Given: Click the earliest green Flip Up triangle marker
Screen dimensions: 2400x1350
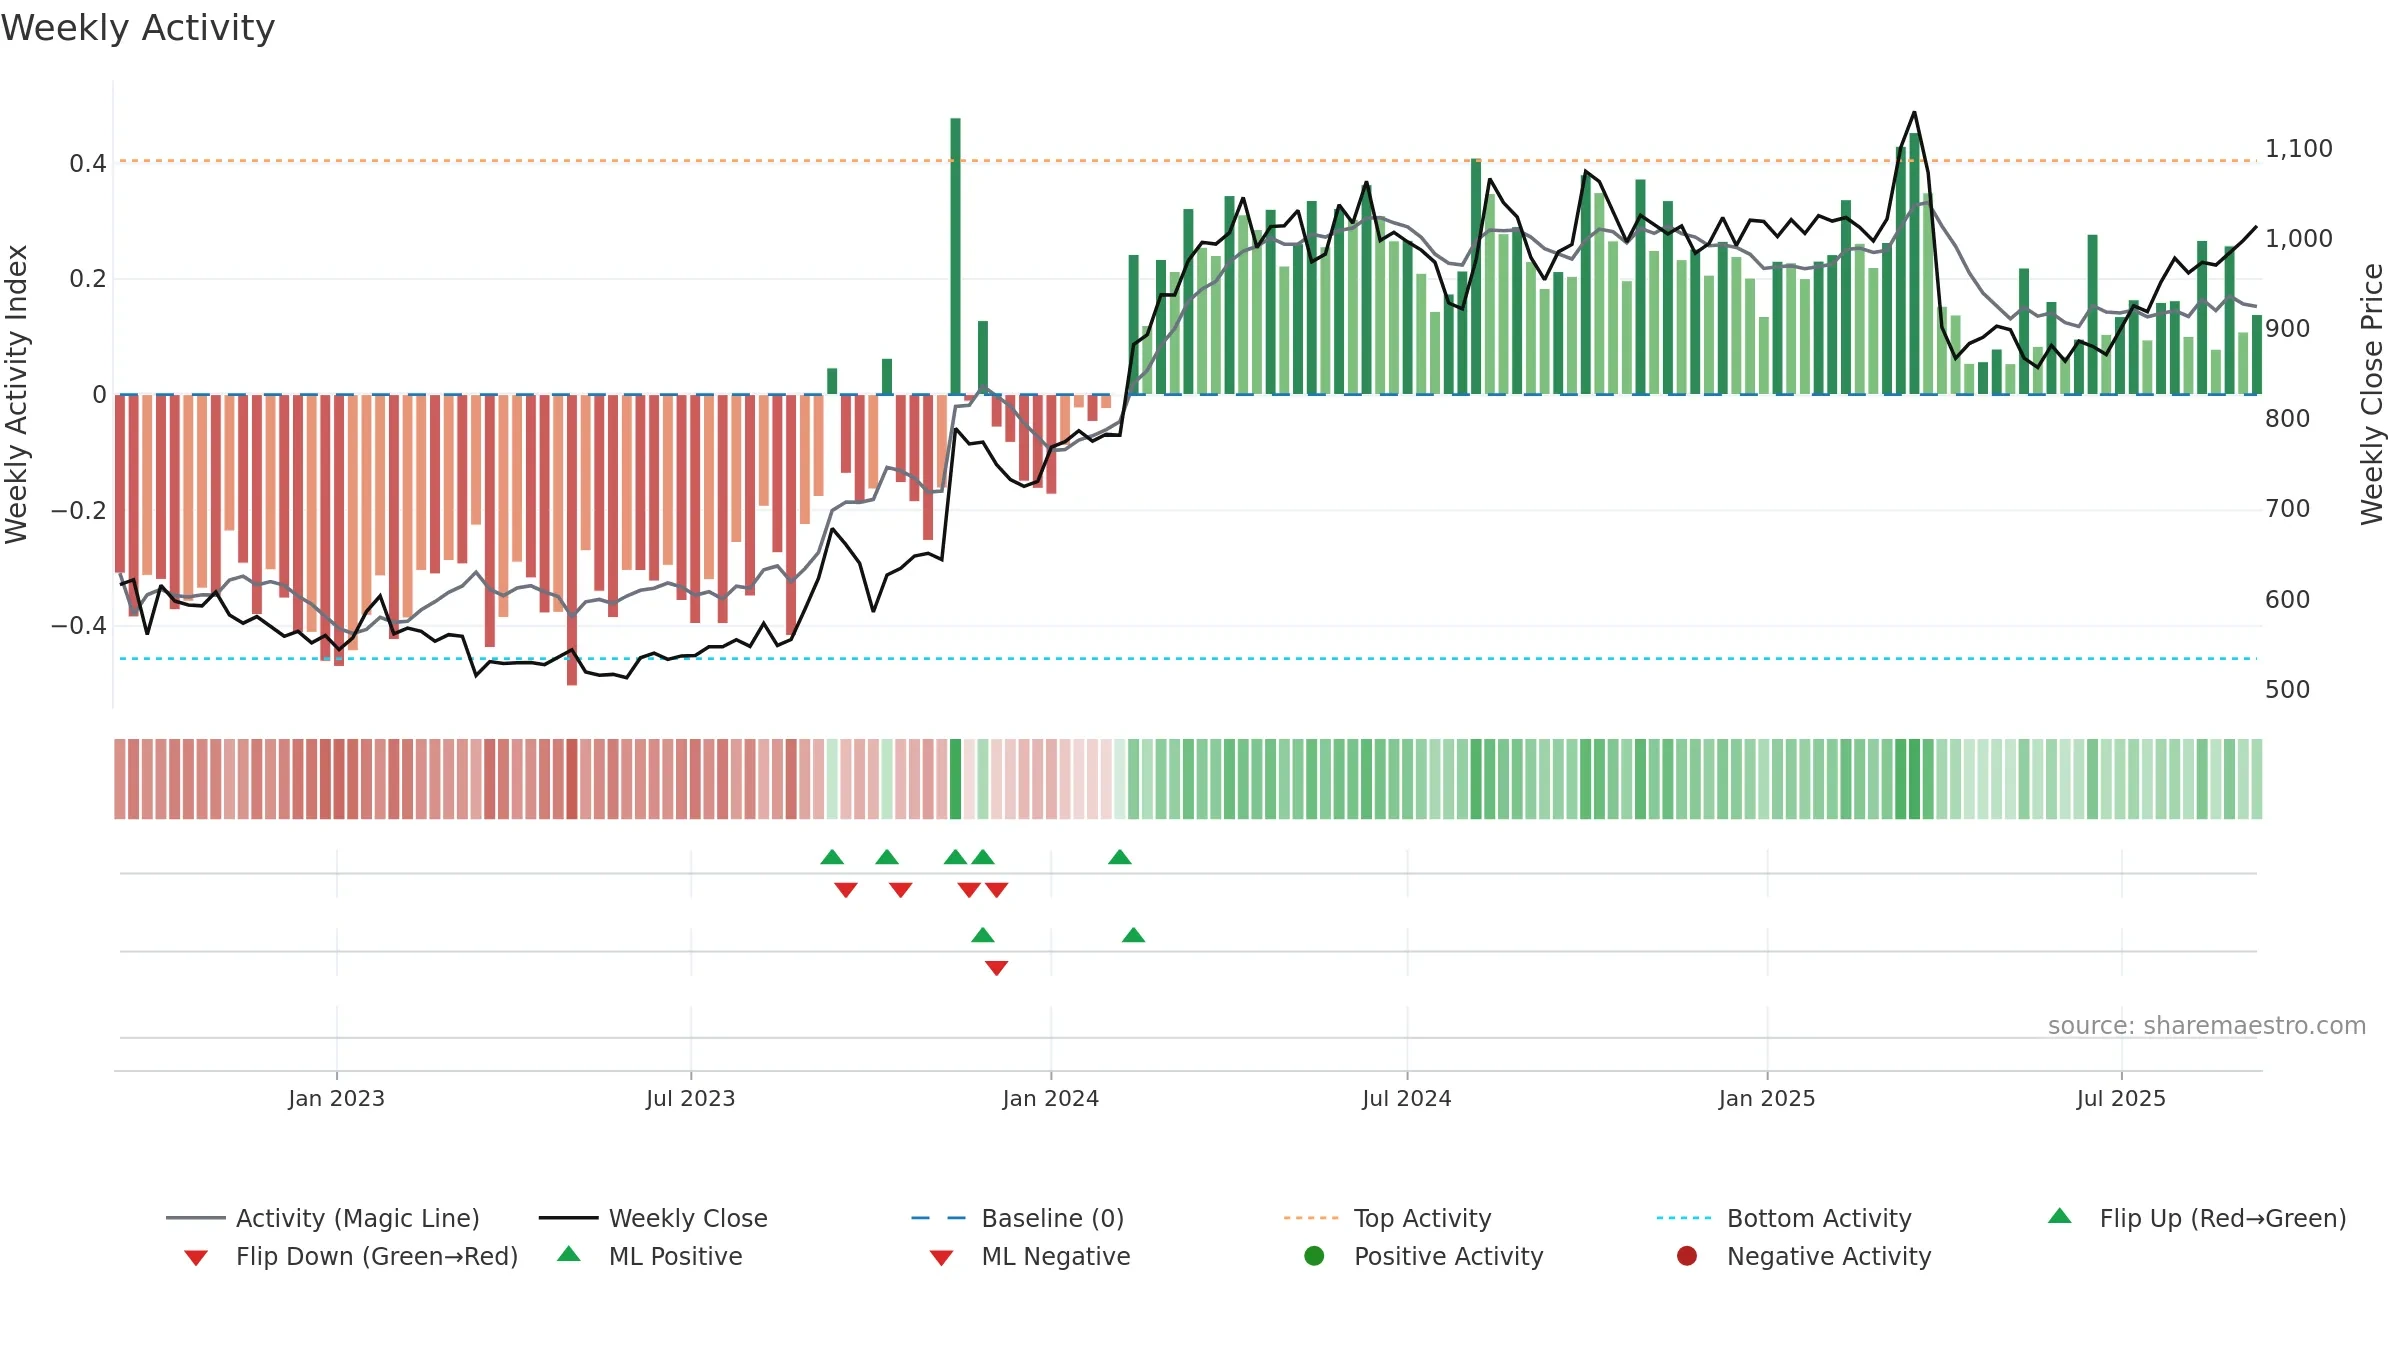Looking at the screenshot, I should point(832,857).
